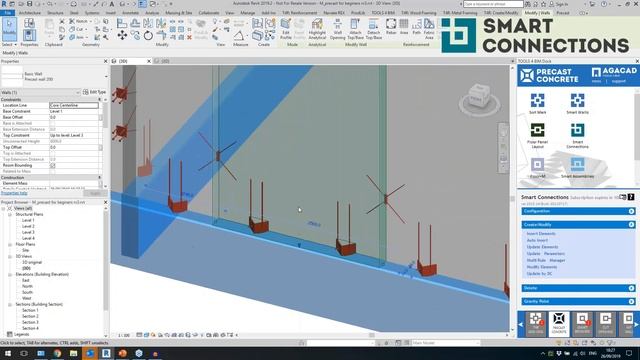The height and width of the screenshot is (360, 640).
Task: Open wall type selector dropdown
Action: [106, 76]
